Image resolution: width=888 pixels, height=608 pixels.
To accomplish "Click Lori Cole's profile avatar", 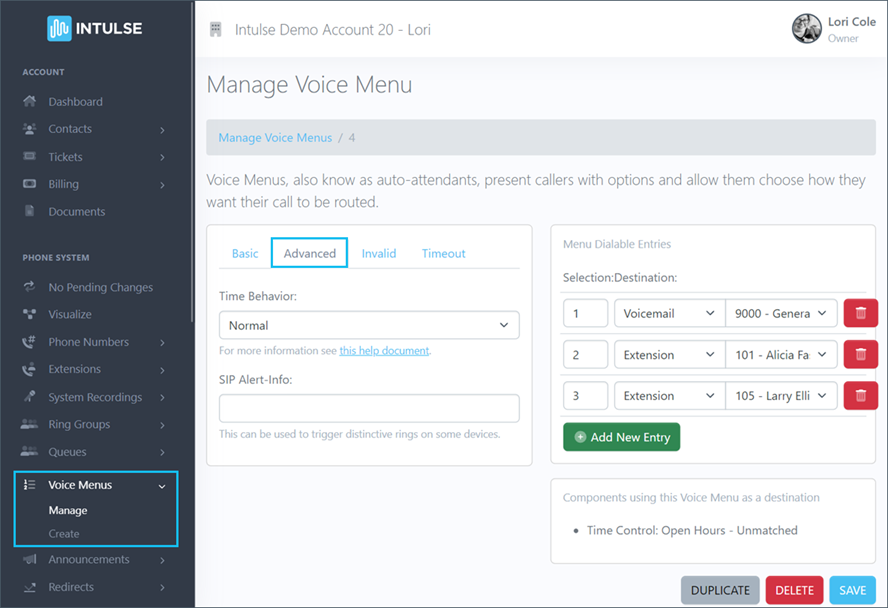I will click(806, 29).
